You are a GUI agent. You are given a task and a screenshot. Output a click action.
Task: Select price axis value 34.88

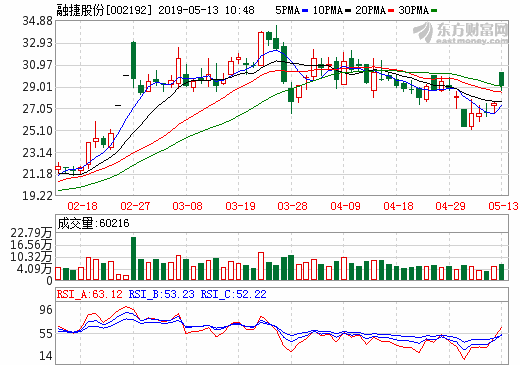[37, 21]
